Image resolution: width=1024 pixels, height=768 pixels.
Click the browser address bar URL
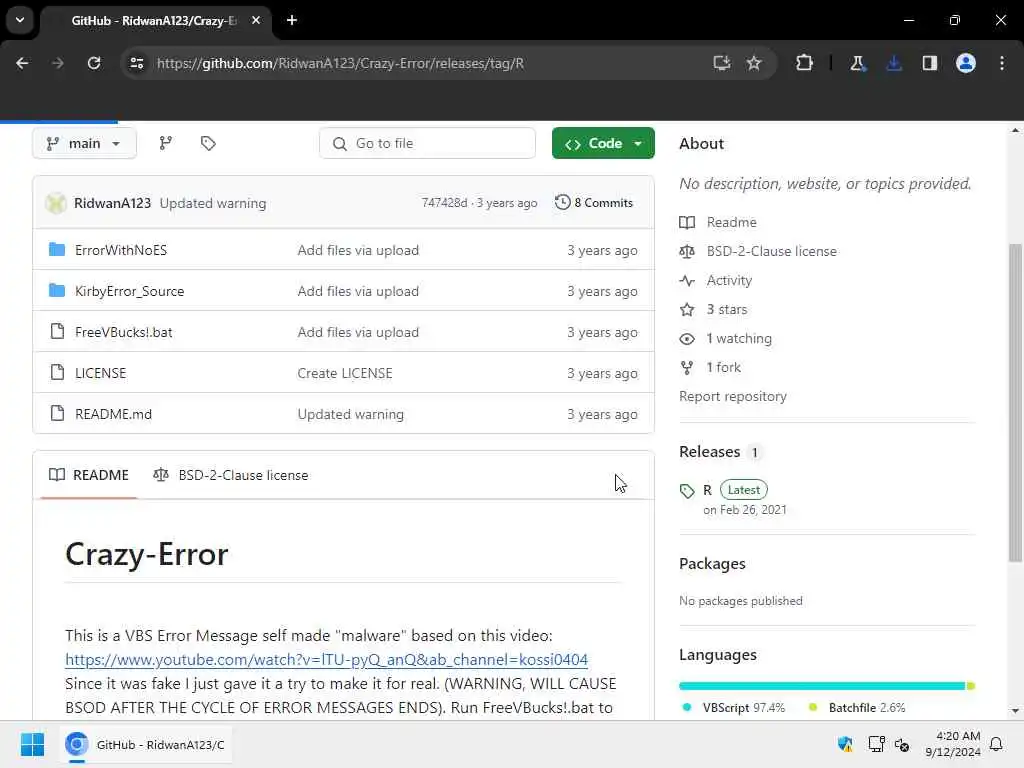click(x=340, y=63)
